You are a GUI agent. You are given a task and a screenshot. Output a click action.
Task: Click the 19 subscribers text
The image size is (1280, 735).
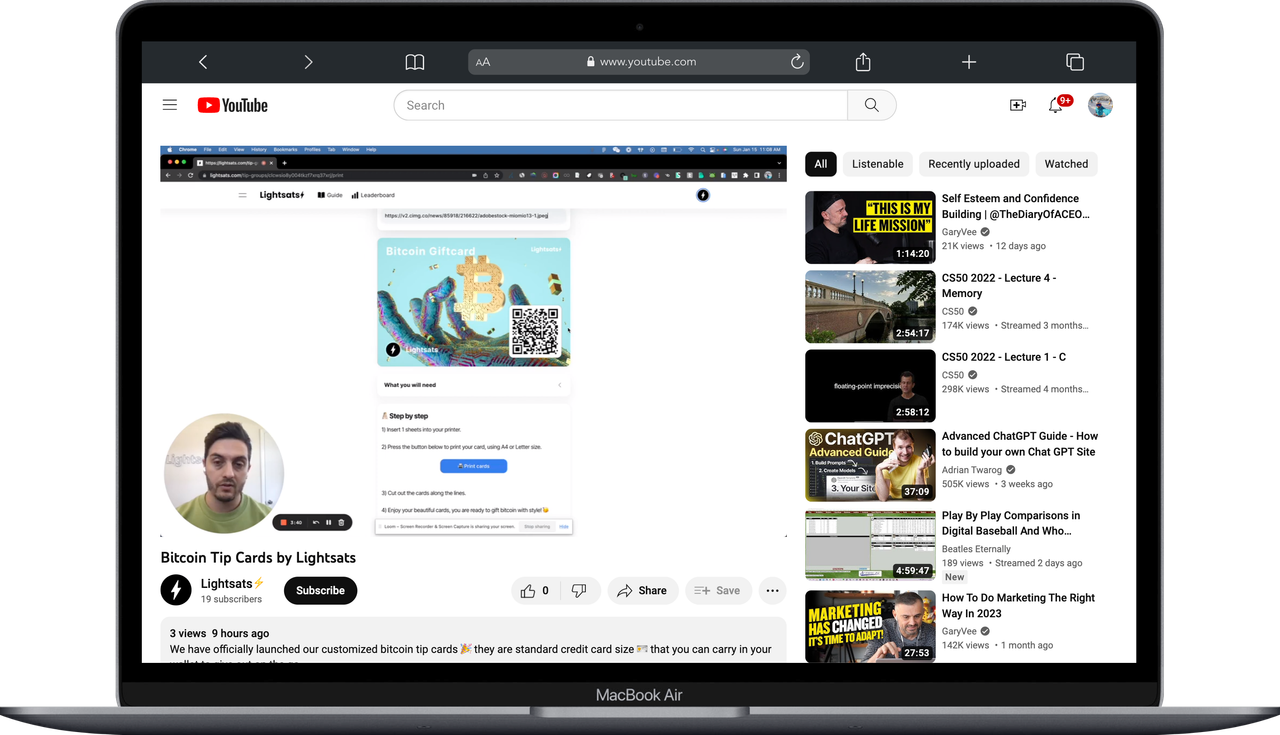coord(231,600)
